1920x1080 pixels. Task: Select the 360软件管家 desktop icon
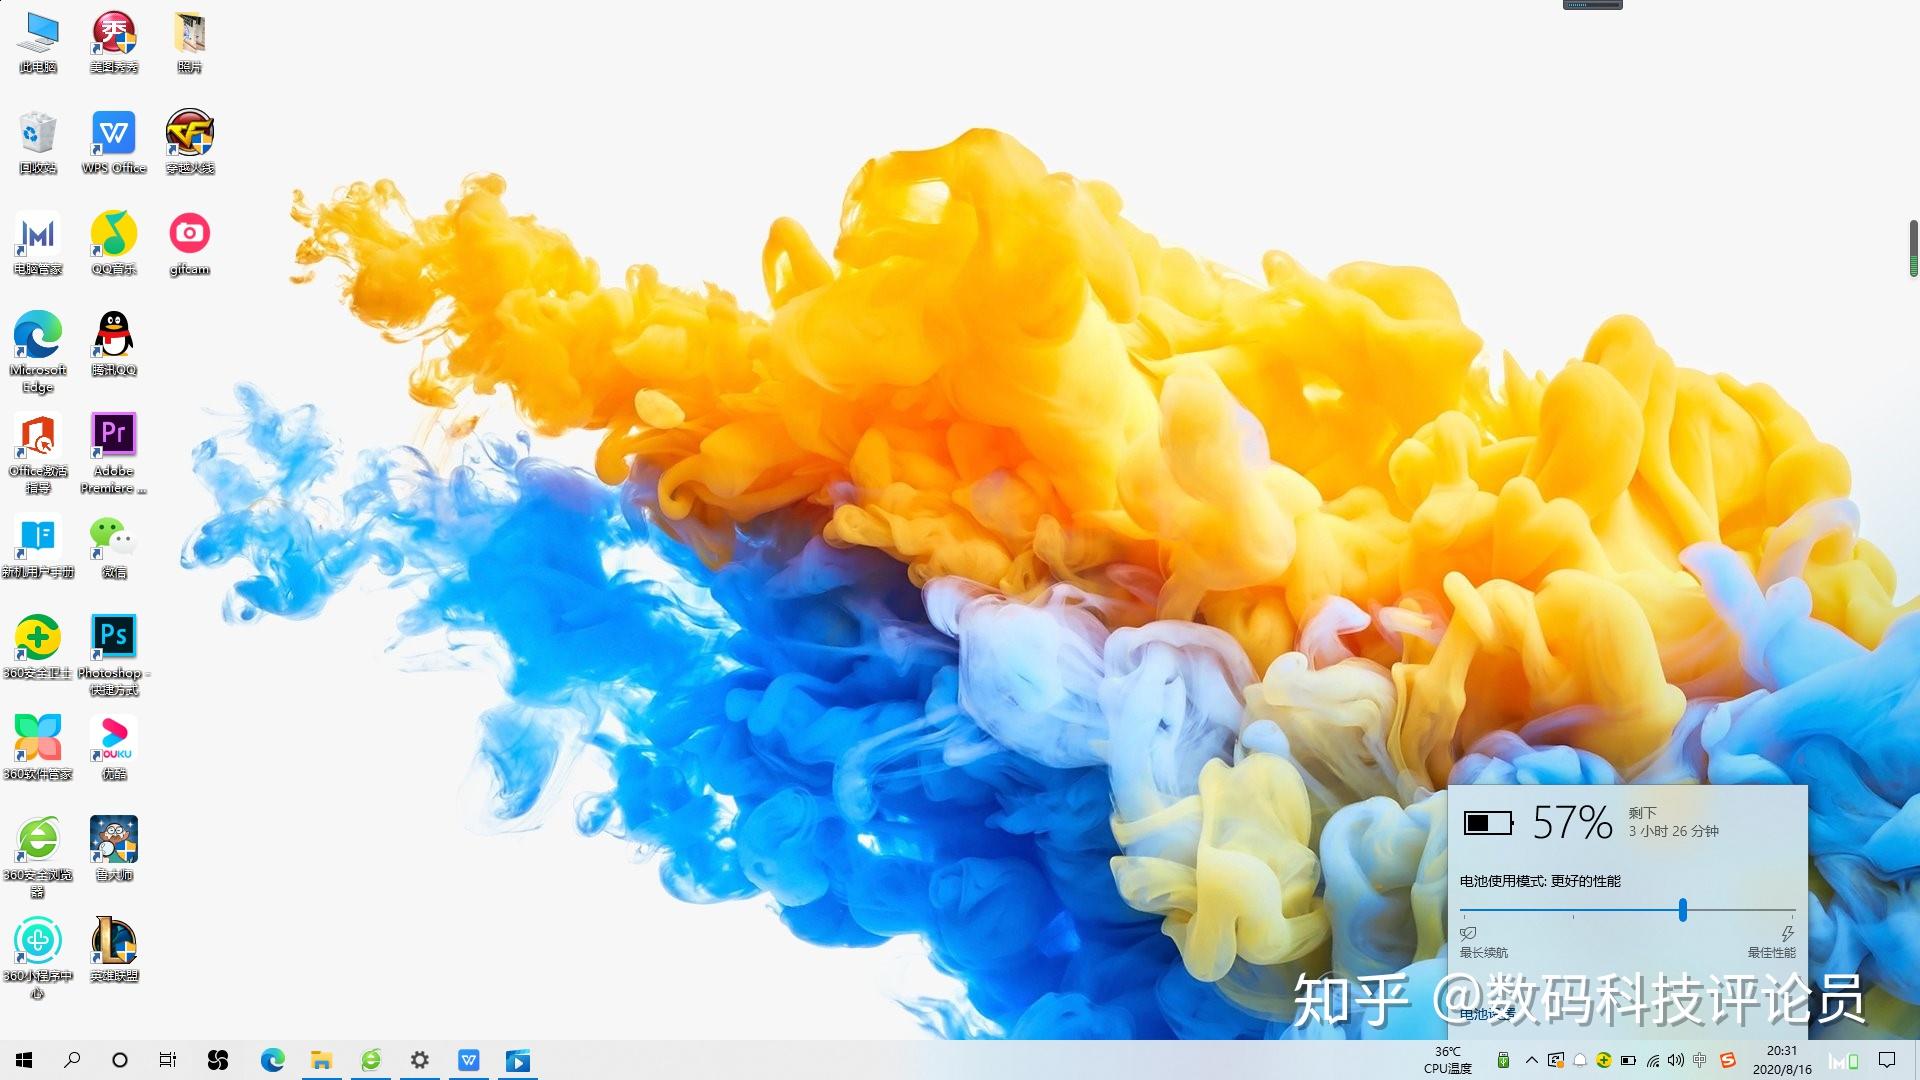[38, 749]
